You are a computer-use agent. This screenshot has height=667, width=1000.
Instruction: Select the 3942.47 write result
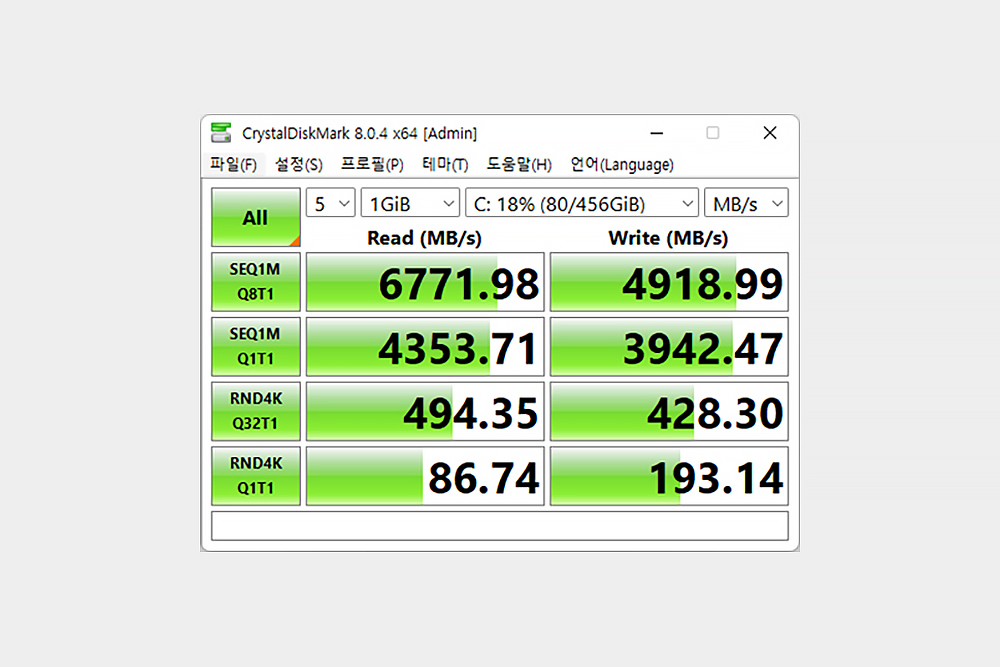tap(669, 346)
